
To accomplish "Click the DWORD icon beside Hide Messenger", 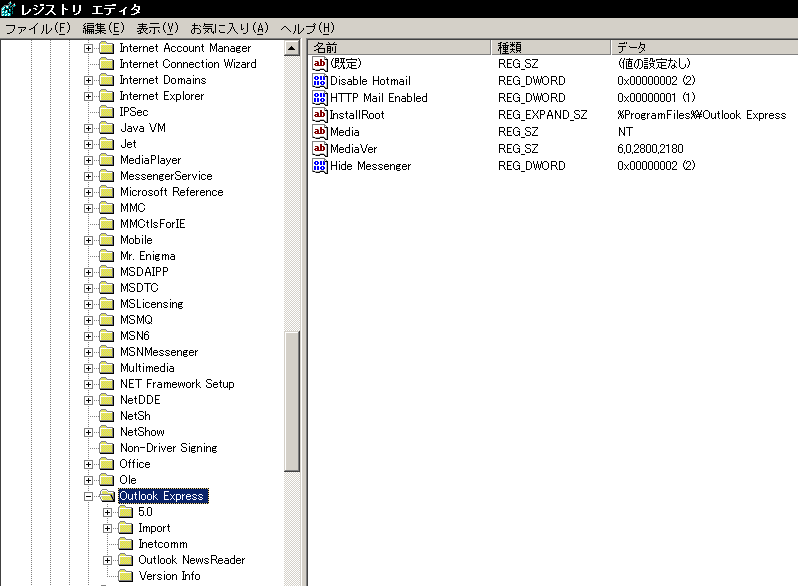I will (320, 166).
